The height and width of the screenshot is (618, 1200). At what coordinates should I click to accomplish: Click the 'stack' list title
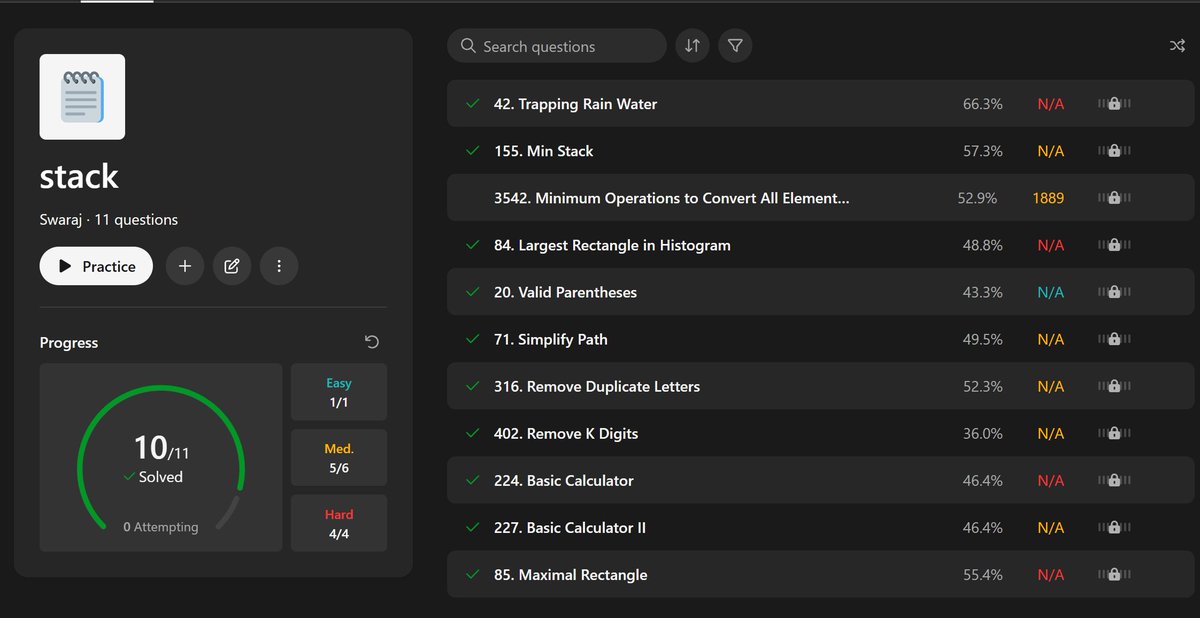tap(79, 177)
